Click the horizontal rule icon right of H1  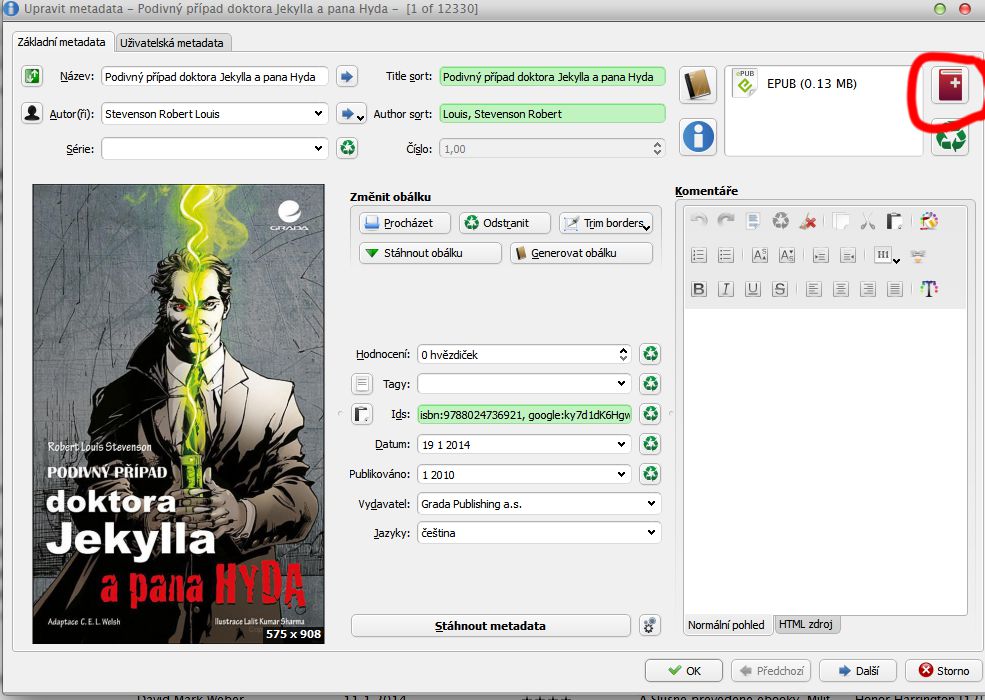[918, 255]
